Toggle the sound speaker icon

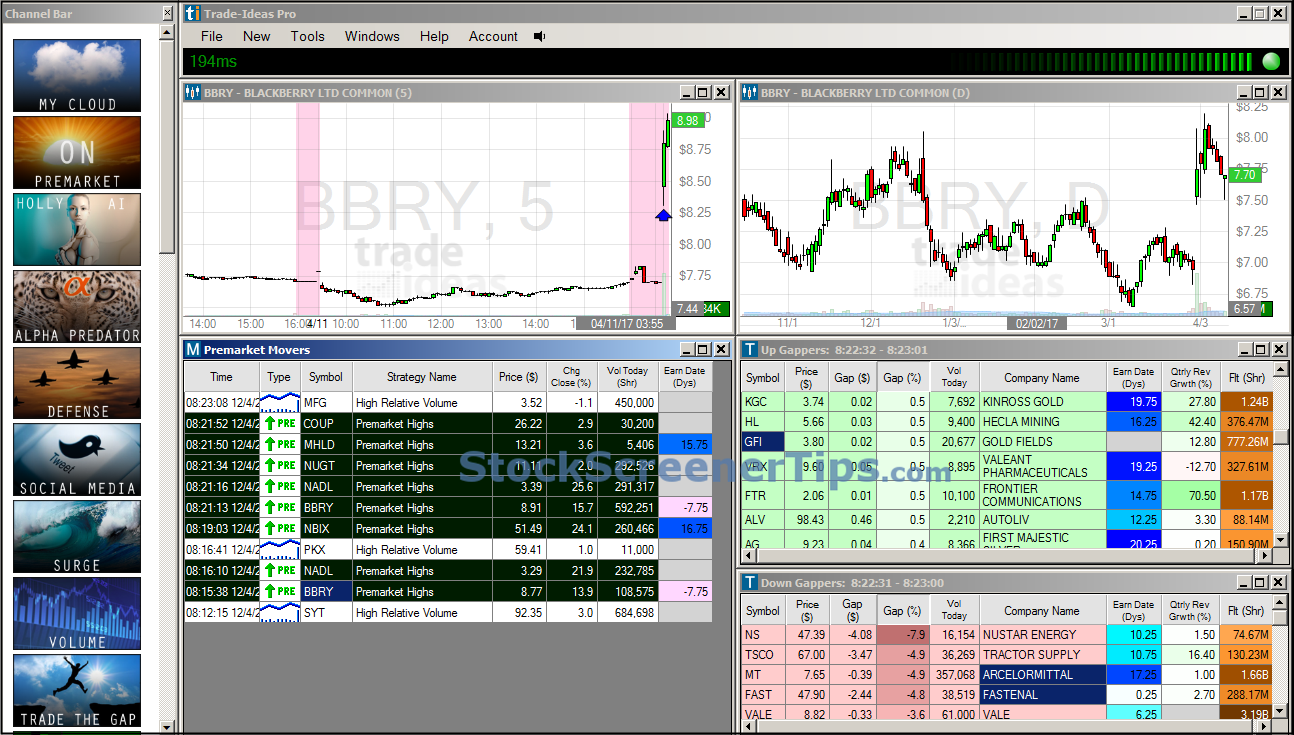540,36
